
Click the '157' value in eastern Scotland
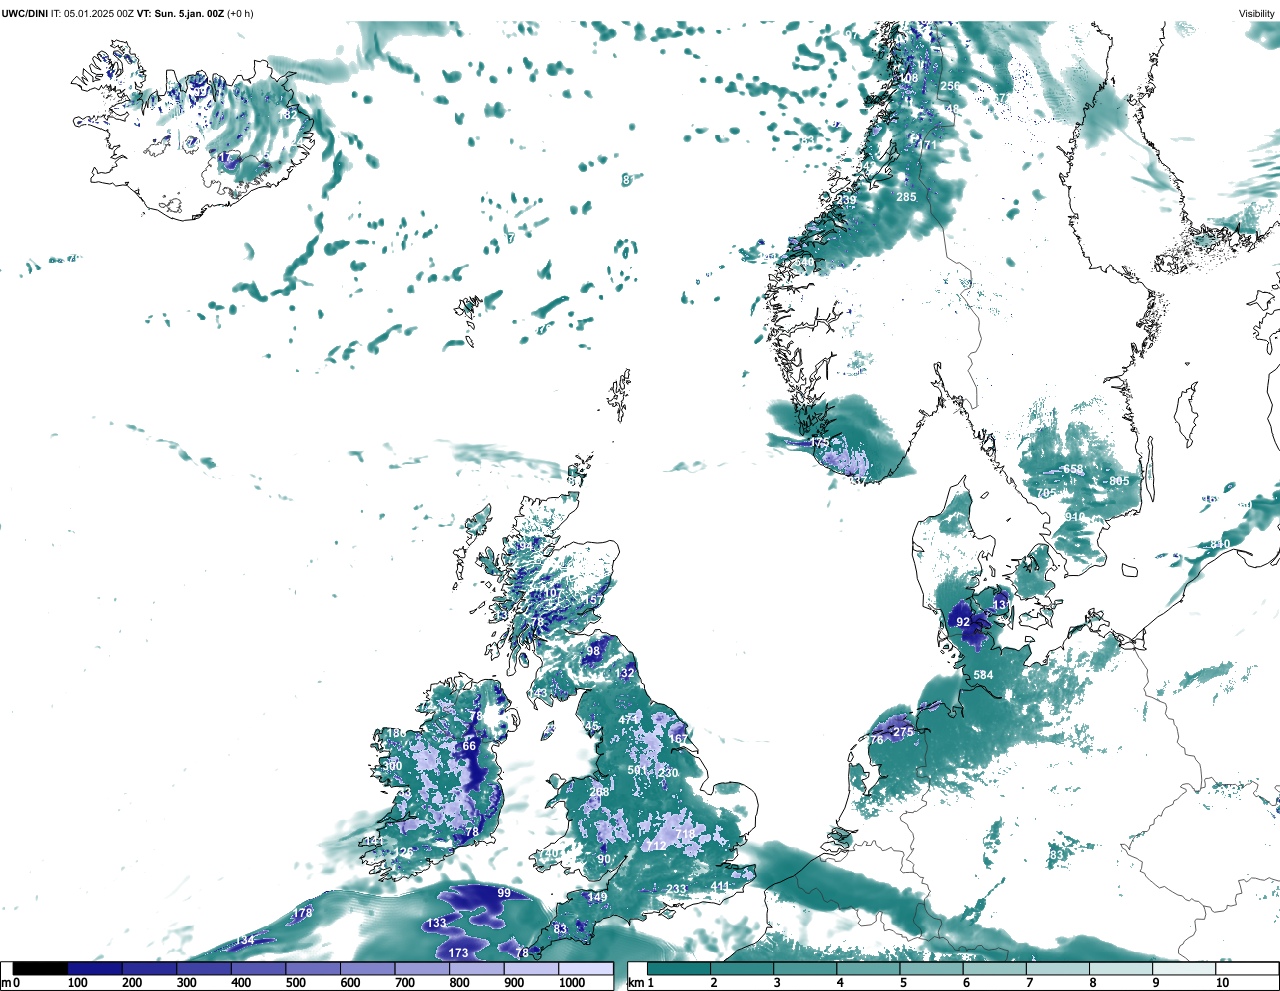(595, 600)
